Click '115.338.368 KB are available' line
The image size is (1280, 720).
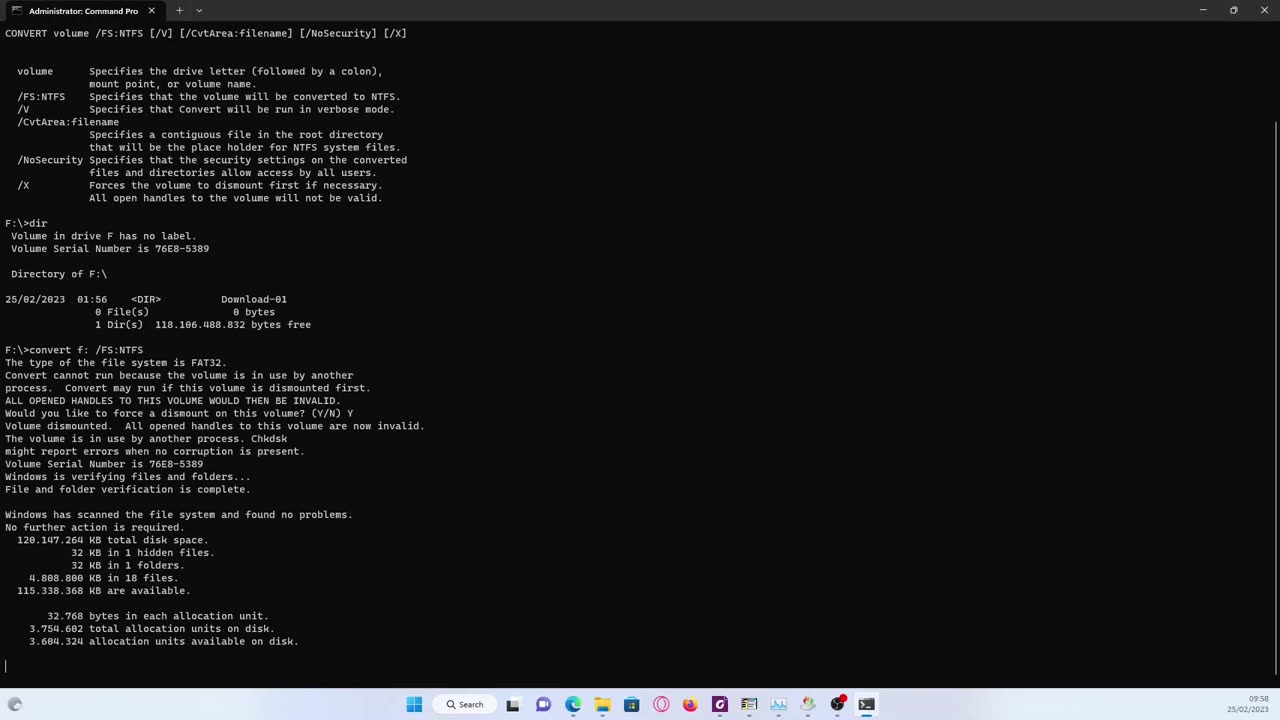click(x=104, y=591)
